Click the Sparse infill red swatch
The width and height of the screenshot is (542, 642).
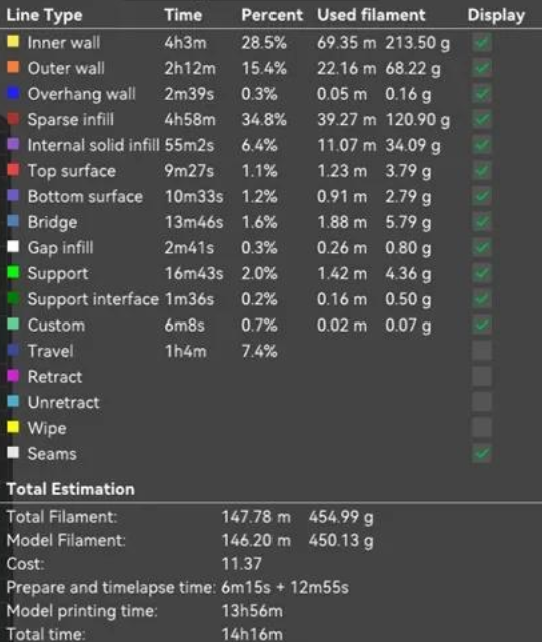click(13, 119)
